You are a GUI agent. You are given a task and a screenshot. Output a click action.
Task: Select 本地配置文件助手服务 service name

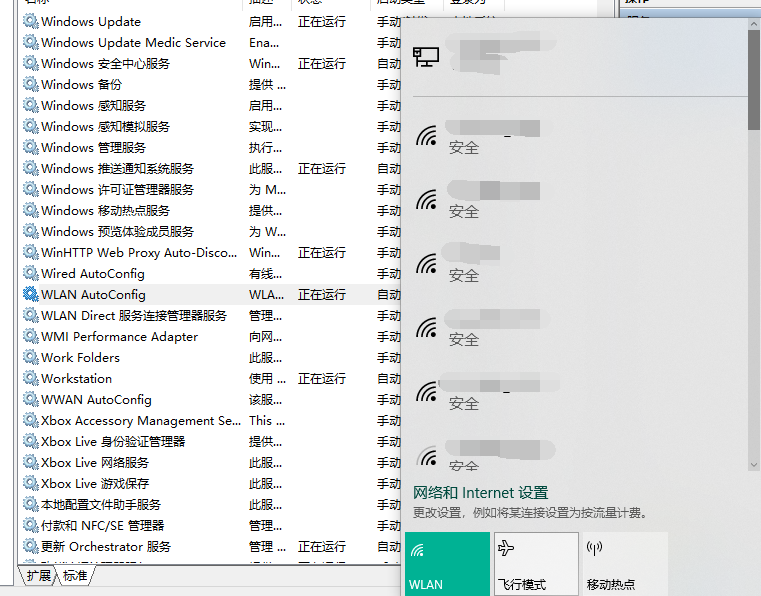[x=101, y=505]
